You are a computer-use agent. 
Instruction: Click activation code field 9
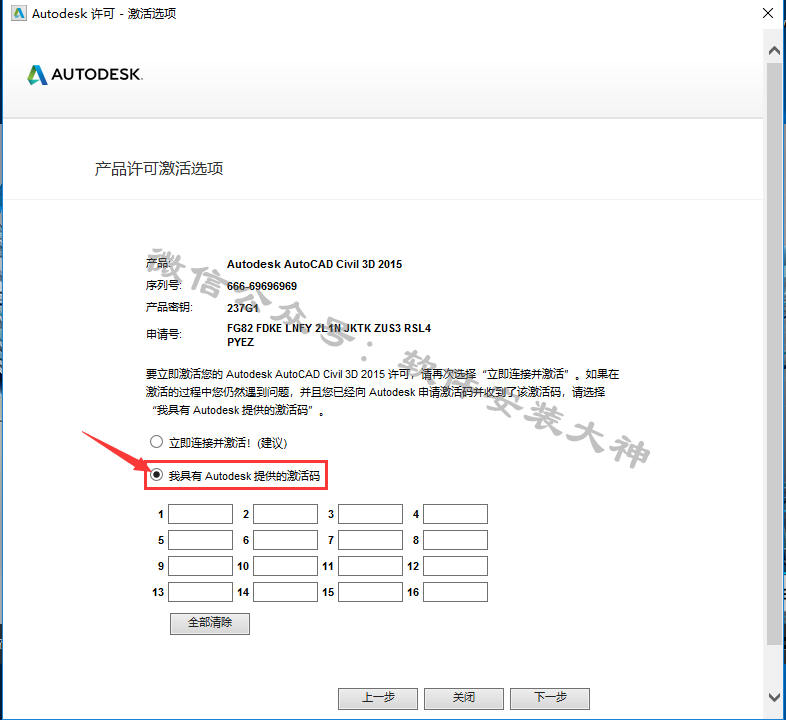[x=201, y=566]
